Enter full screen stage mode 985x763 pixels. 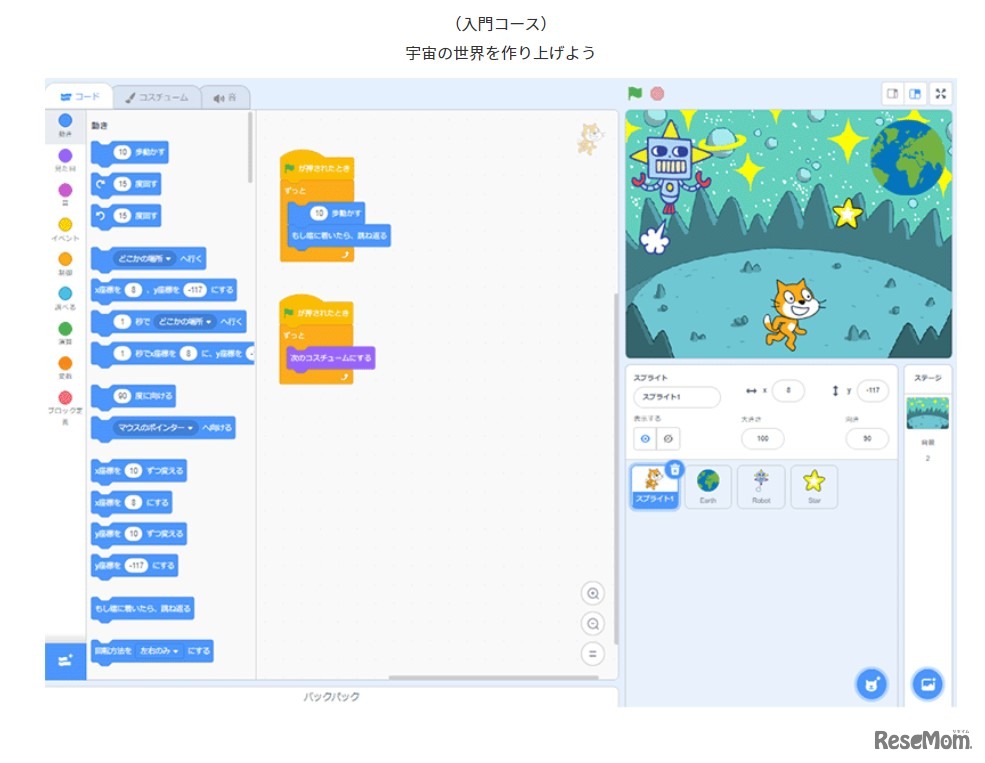tap(940, 94)
